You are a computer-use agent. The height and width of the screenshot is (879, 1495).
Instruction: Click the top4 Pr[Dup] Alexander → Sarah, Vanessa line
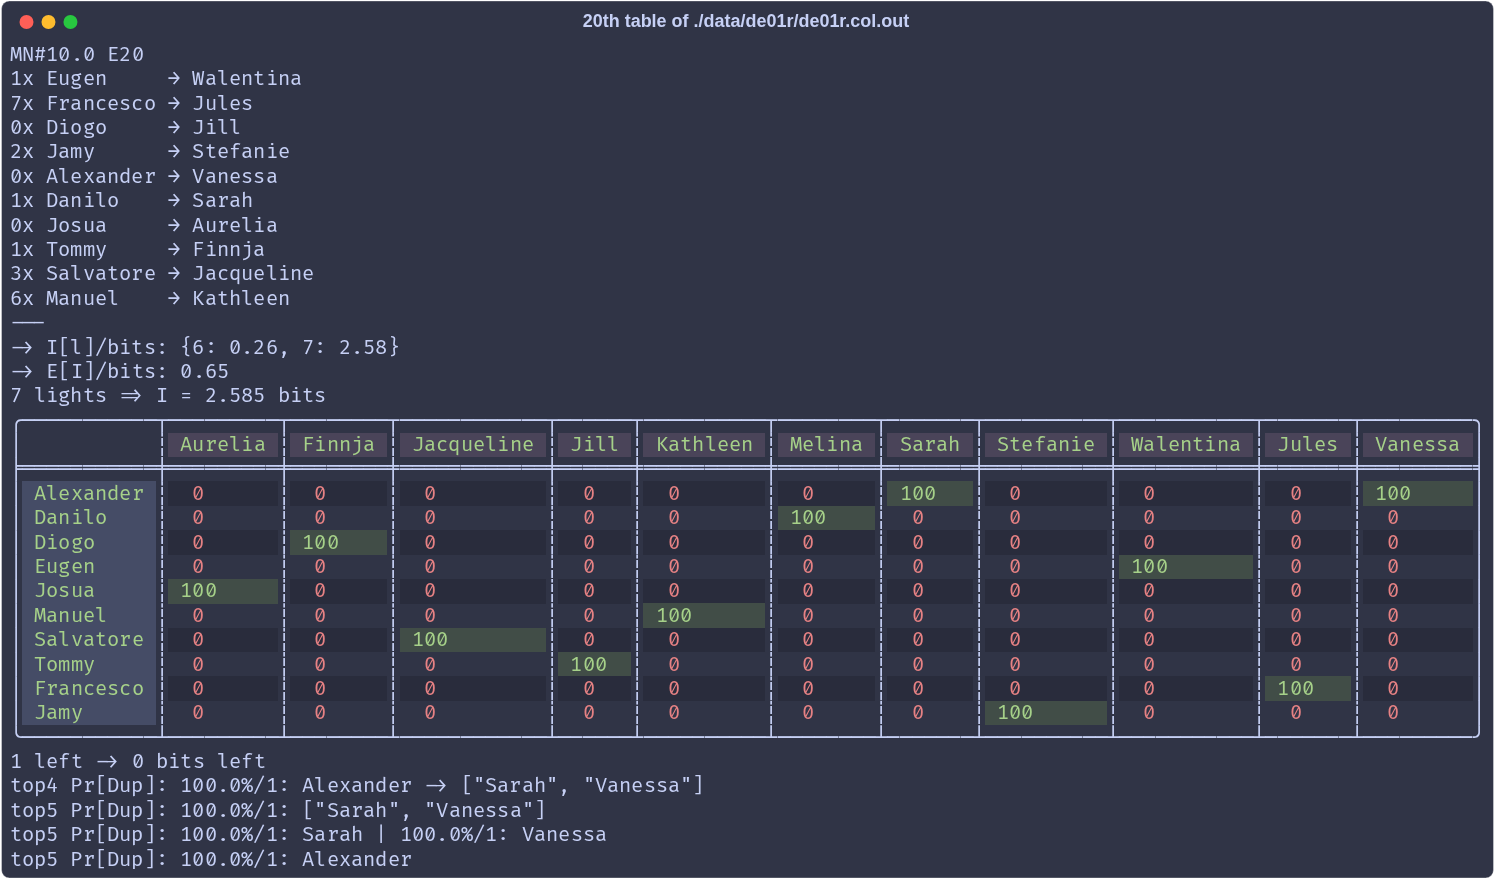click(x=357, y=785)
